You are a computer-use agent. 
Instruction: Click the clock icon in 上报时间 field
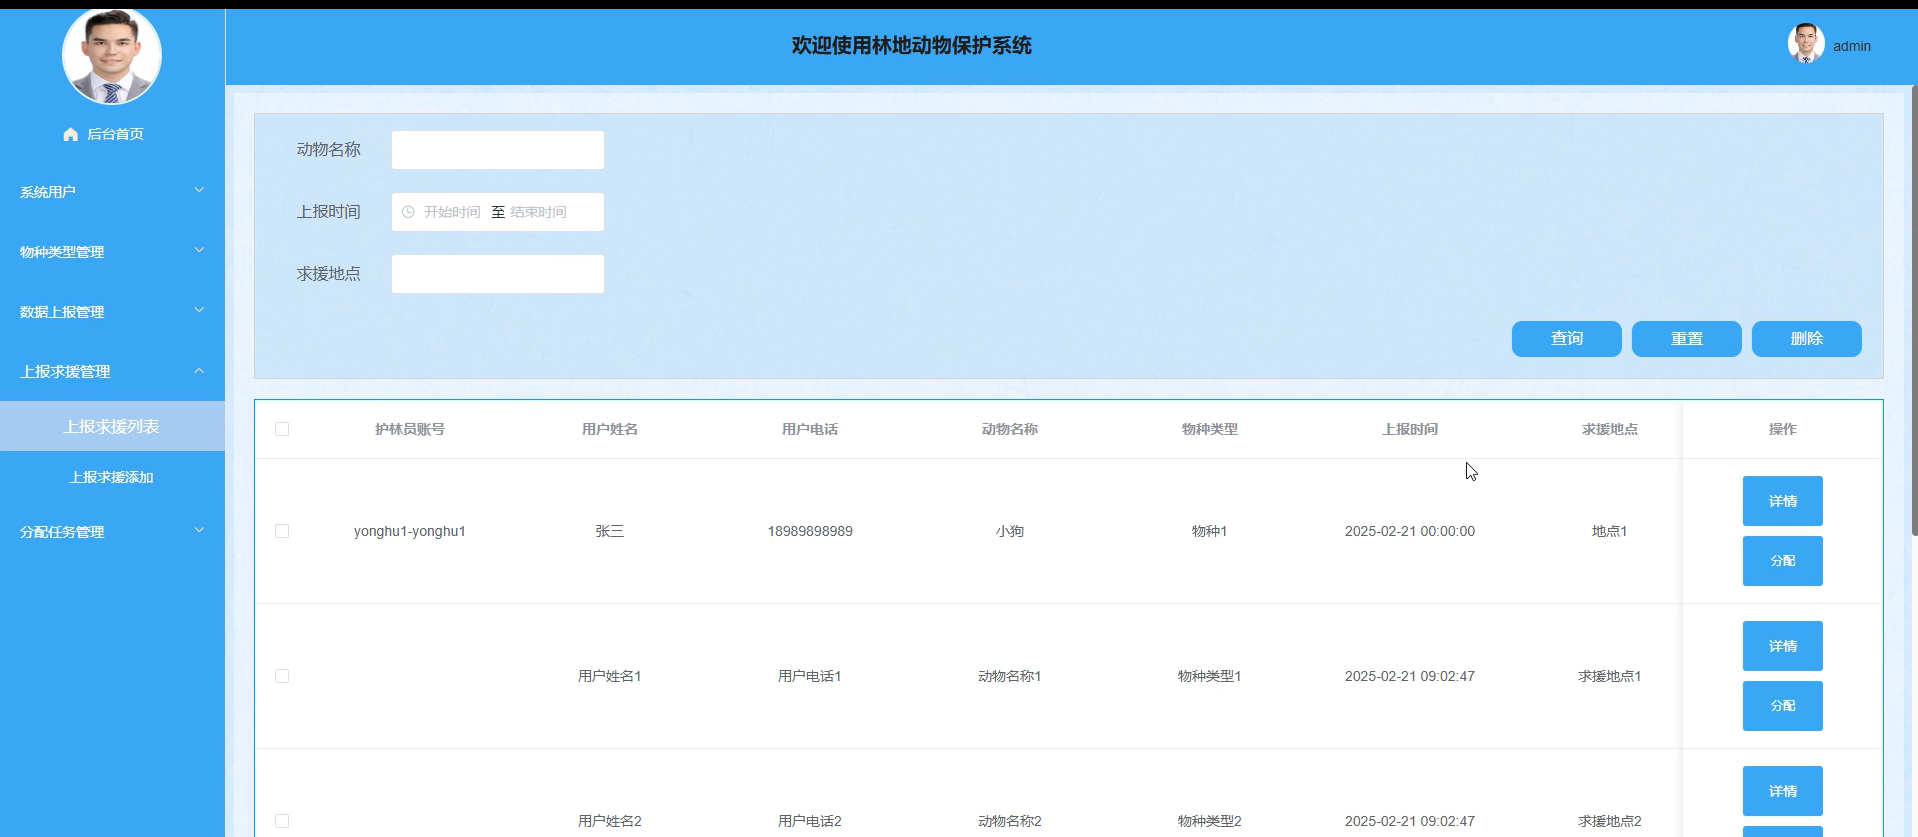point(408,212)
